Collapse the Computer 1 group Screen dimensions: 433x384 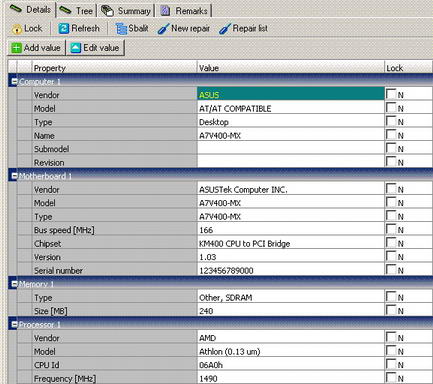coord(14,81)
